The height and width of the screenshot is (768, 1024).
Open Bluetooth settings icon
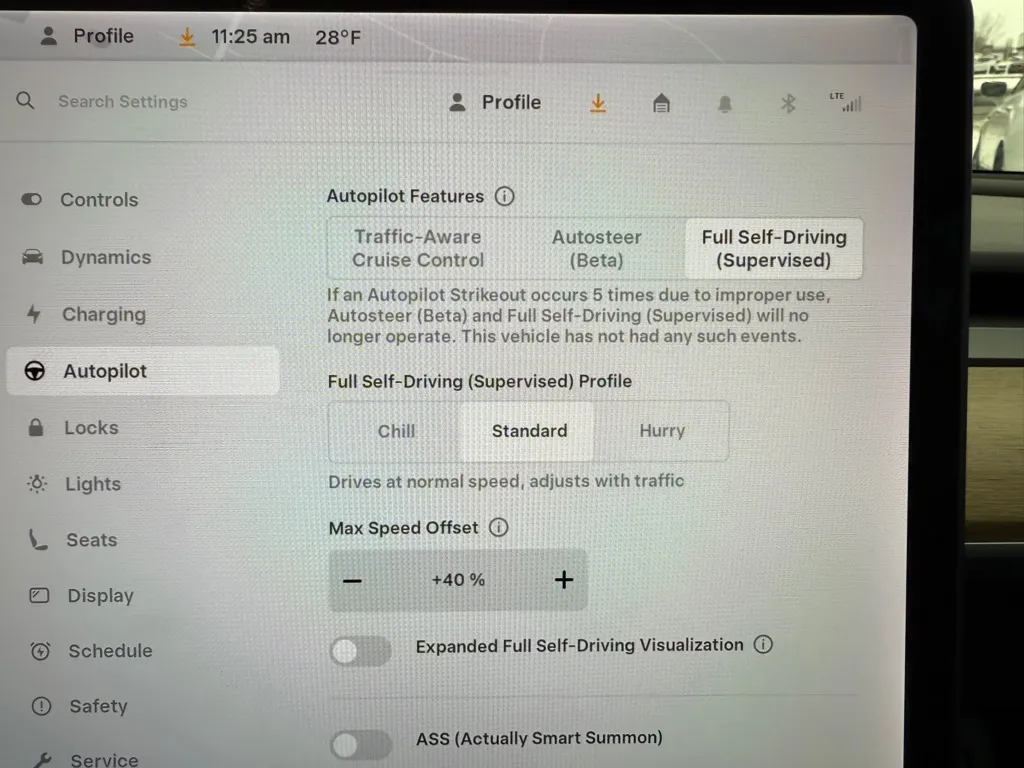[x=788, y=103]
